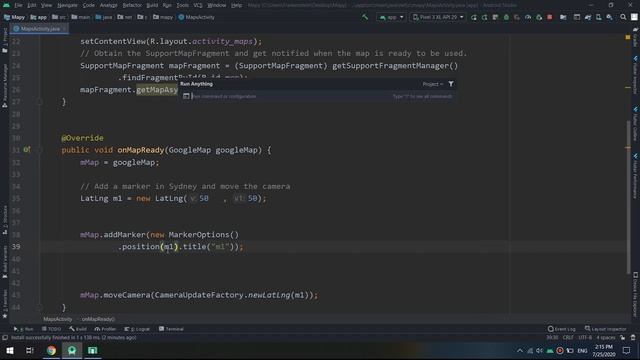Click onMapReady() in editor breadcrumb
This screenshot has width=640, height=360.
[x=98, y=319]
